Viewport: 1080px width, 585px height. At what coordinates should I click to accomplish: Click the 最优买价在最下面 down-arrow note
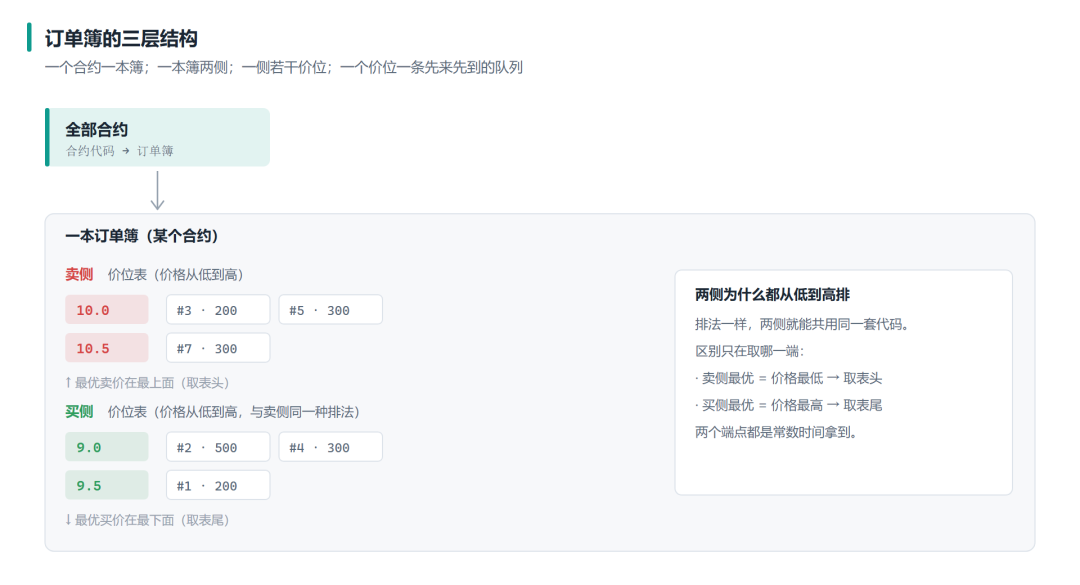[x=147, y=520]
